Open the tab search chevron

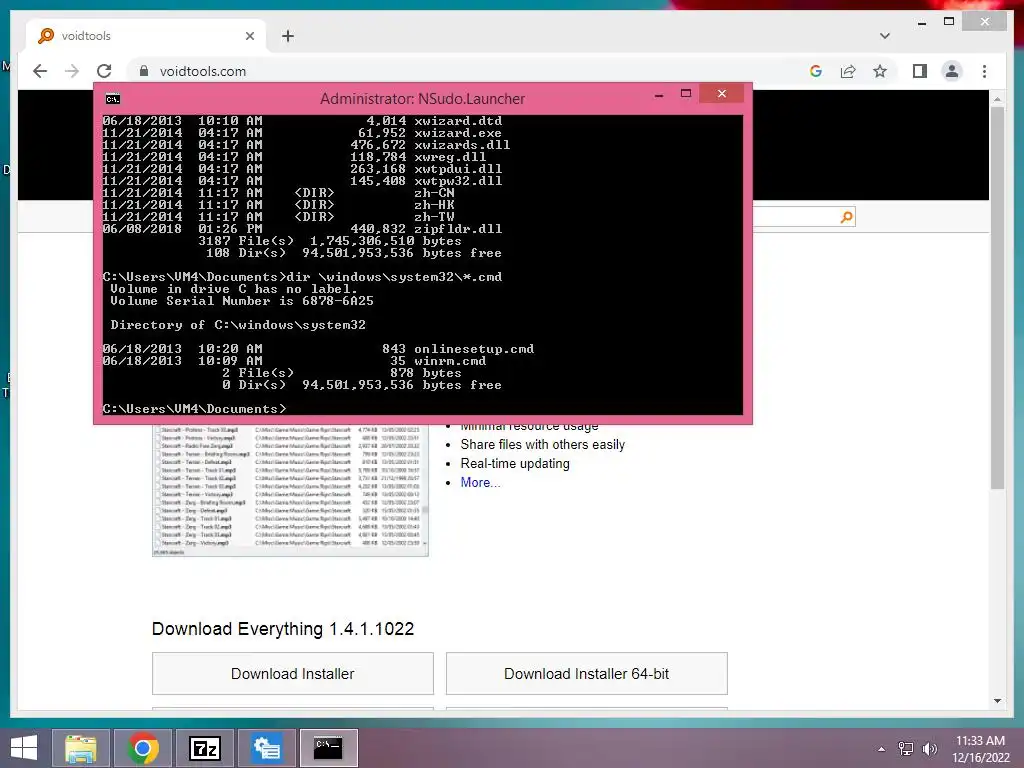[885, 36]
